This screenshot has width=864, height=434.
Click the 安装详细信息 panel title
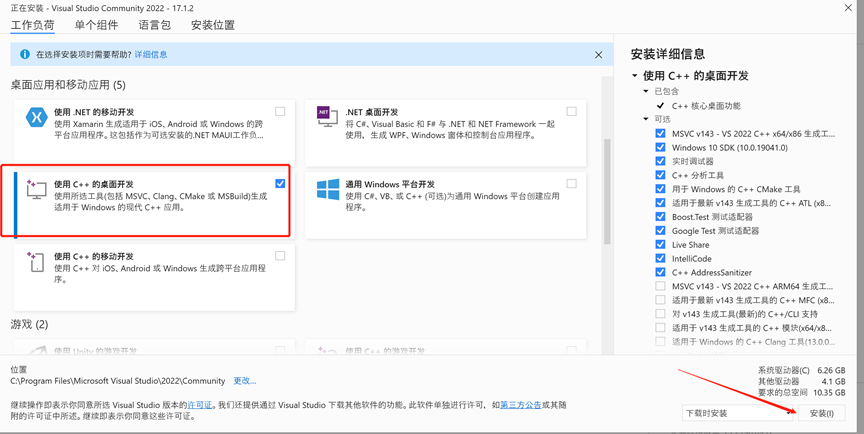pyautogui.click(x=668, y=54)
